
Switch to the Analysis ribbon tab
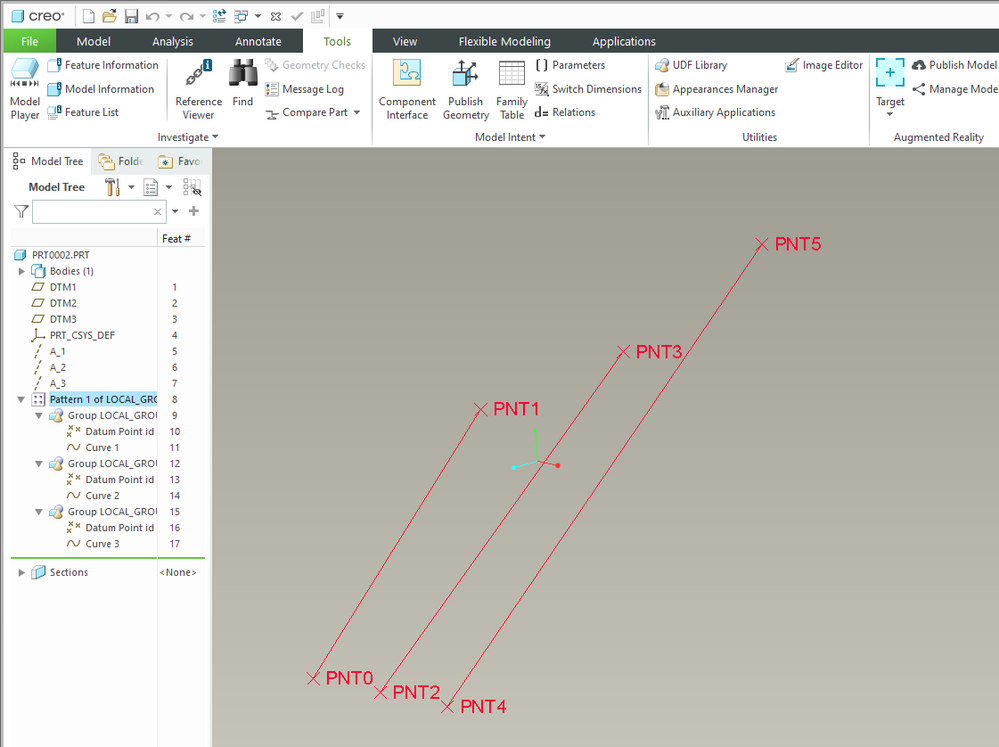pos(173,41)
